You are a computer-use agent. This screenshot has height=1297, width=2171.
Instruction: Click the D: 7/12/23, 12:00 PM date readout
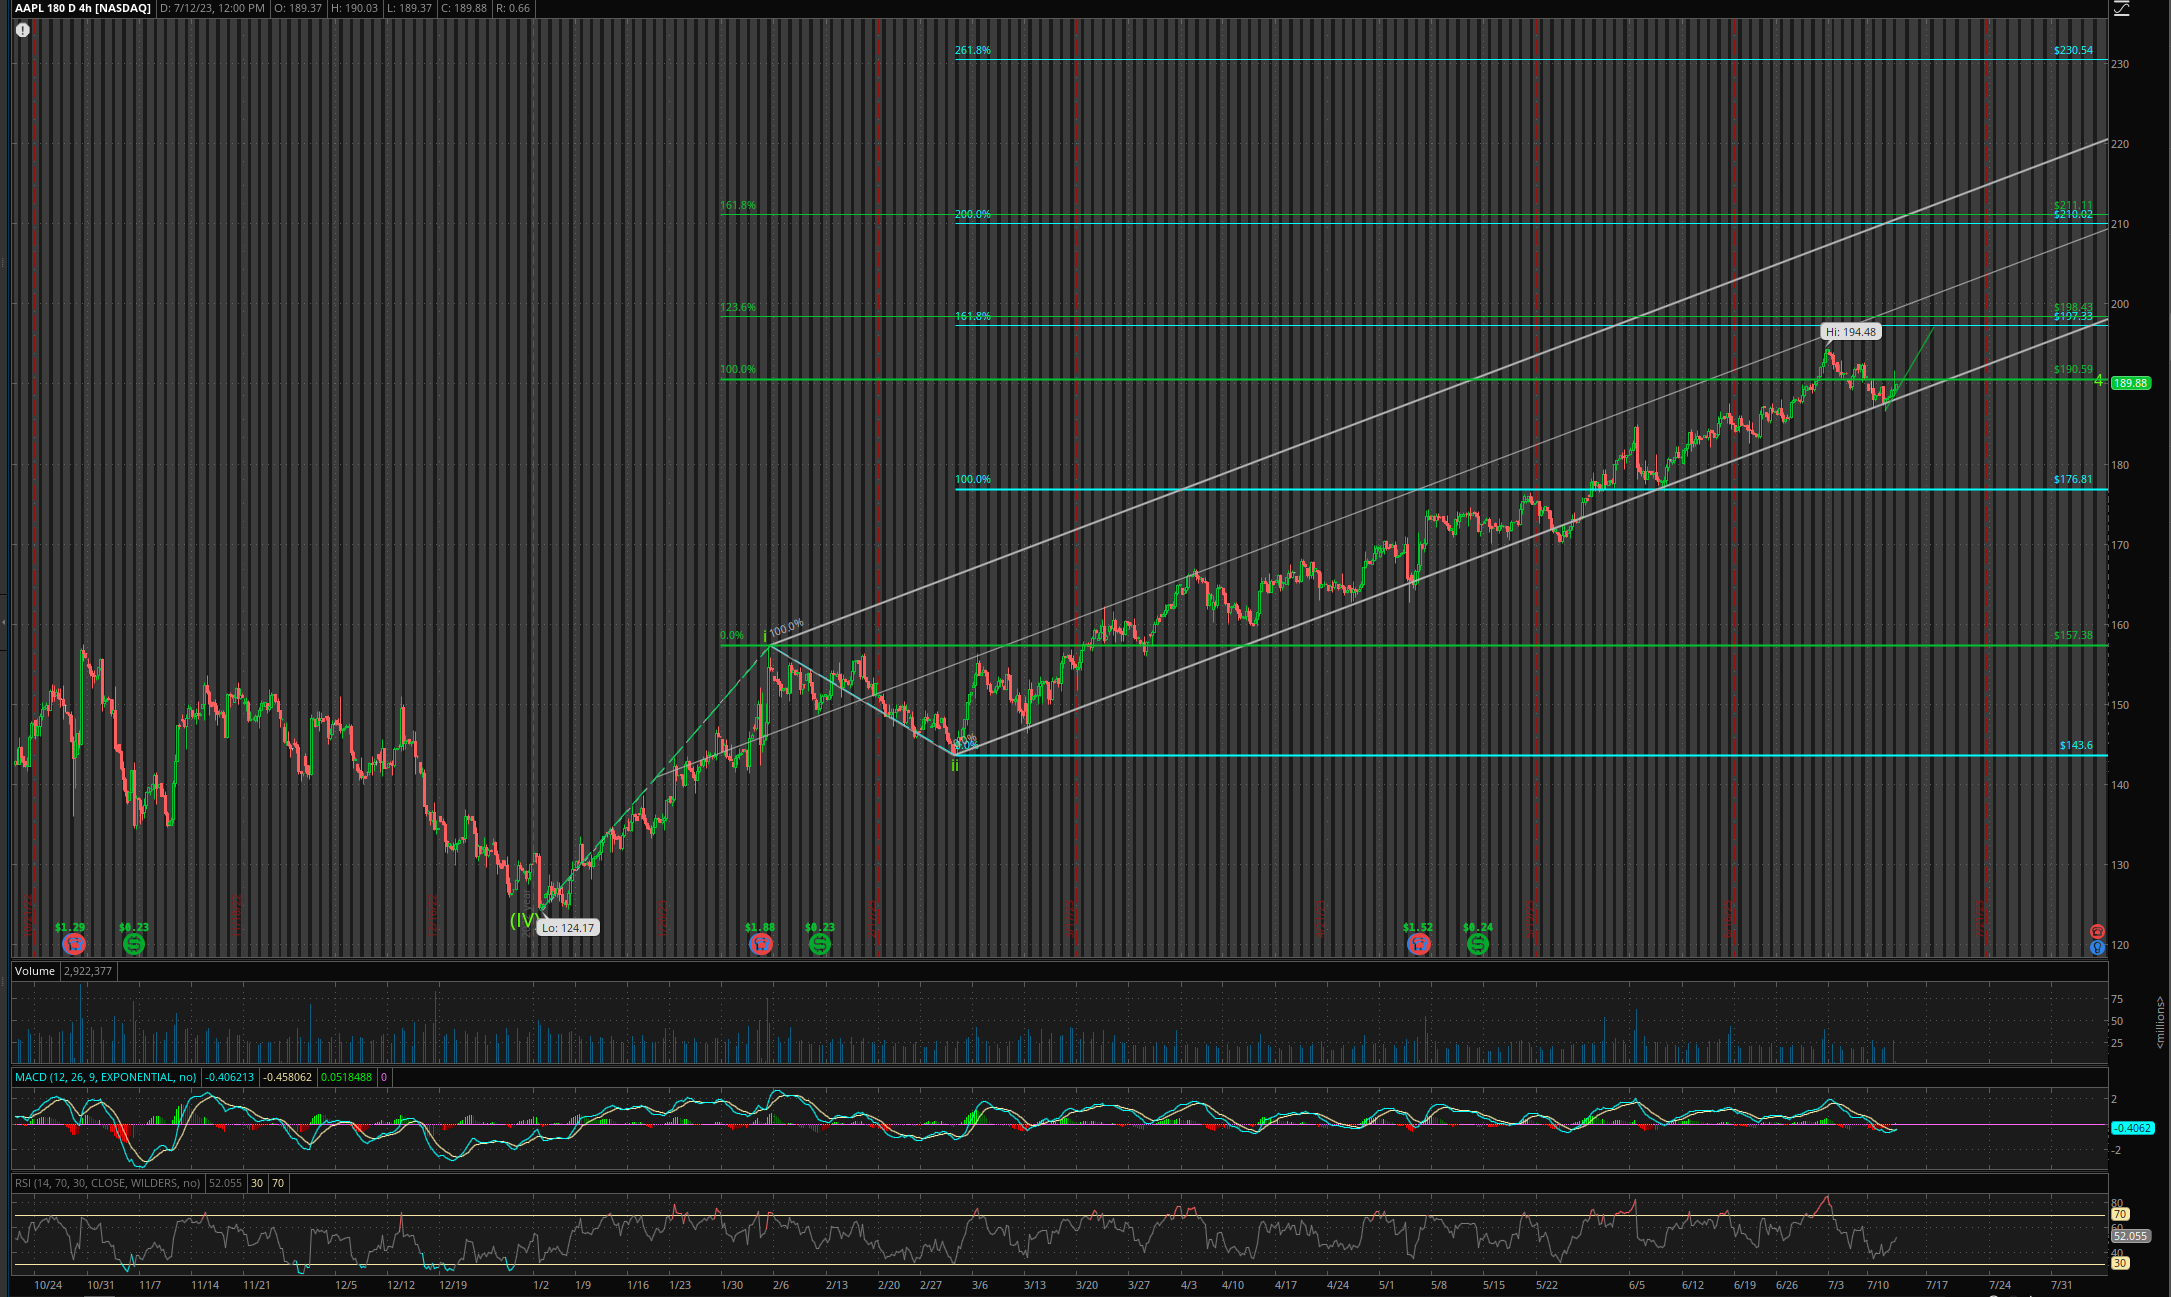point(213,8)
